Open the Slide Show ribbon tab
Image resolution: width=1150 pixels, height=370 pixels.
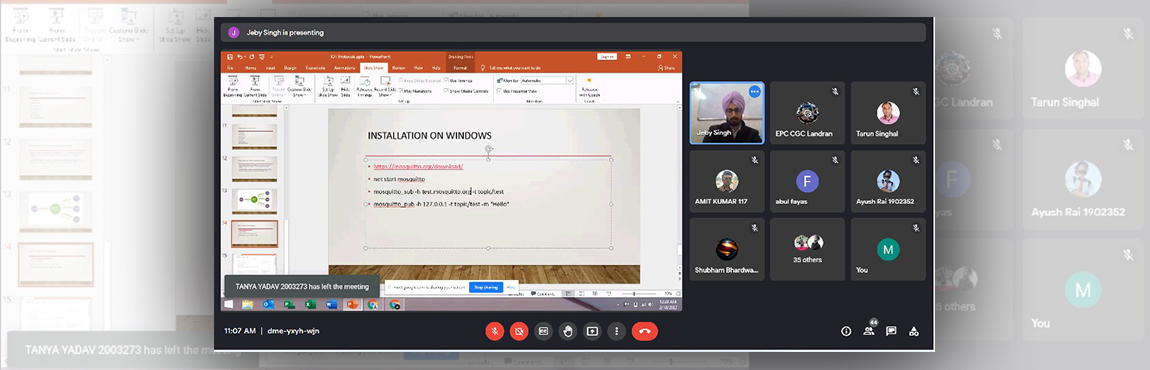pyautogui.click(x=374, y=68)
